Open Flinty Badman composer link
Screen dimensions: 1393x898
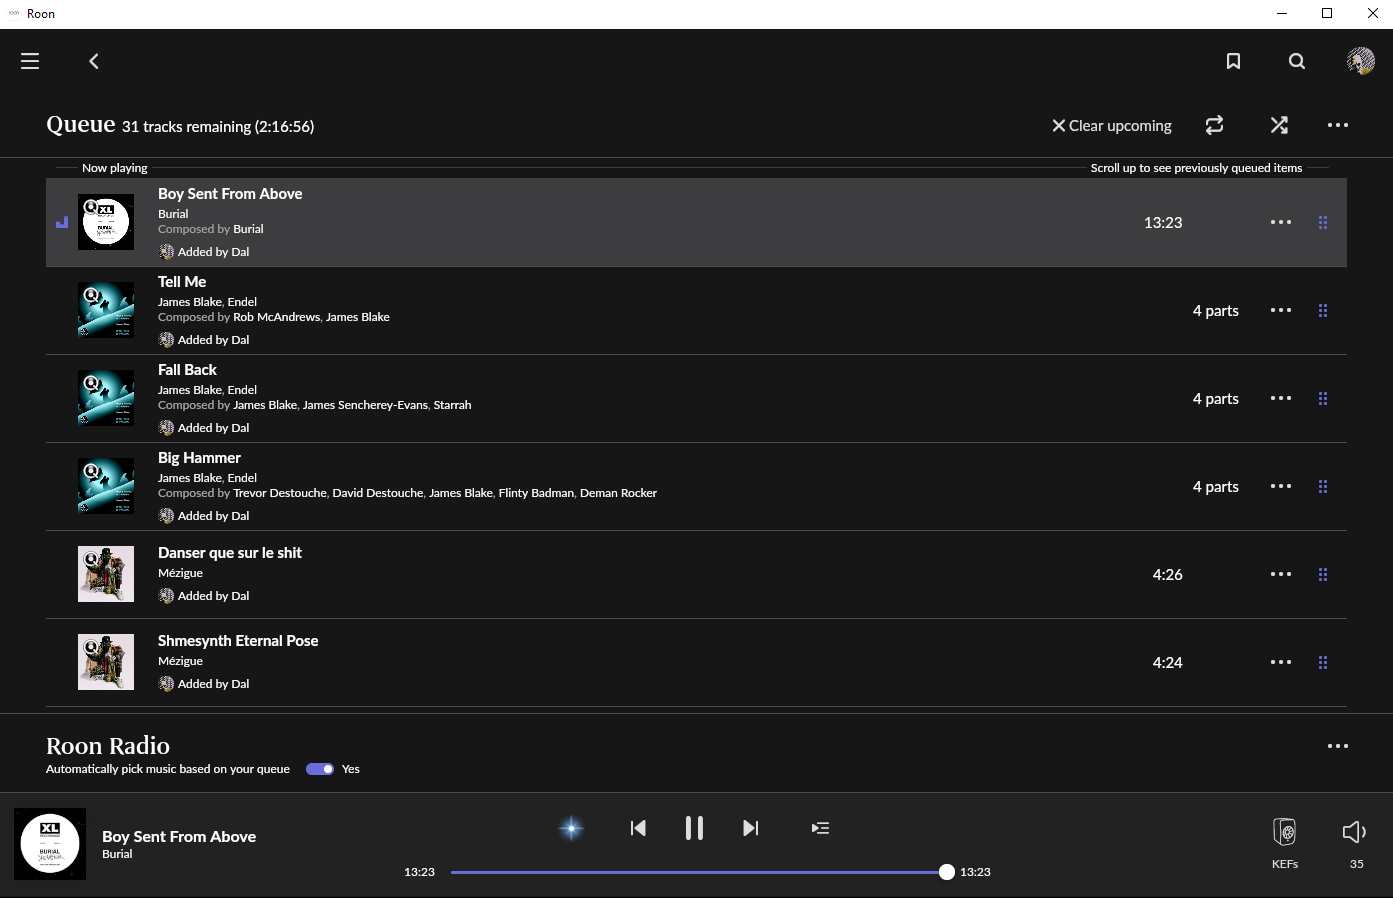point(536,493)
